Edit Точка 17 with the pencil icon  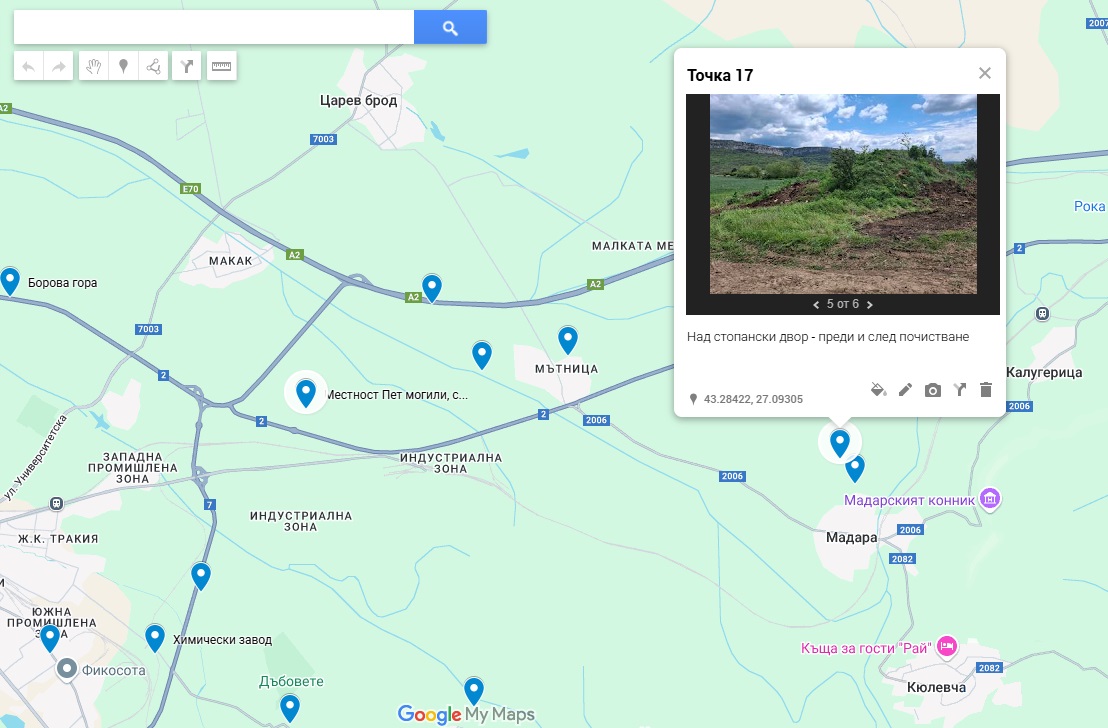click(905, 390)
